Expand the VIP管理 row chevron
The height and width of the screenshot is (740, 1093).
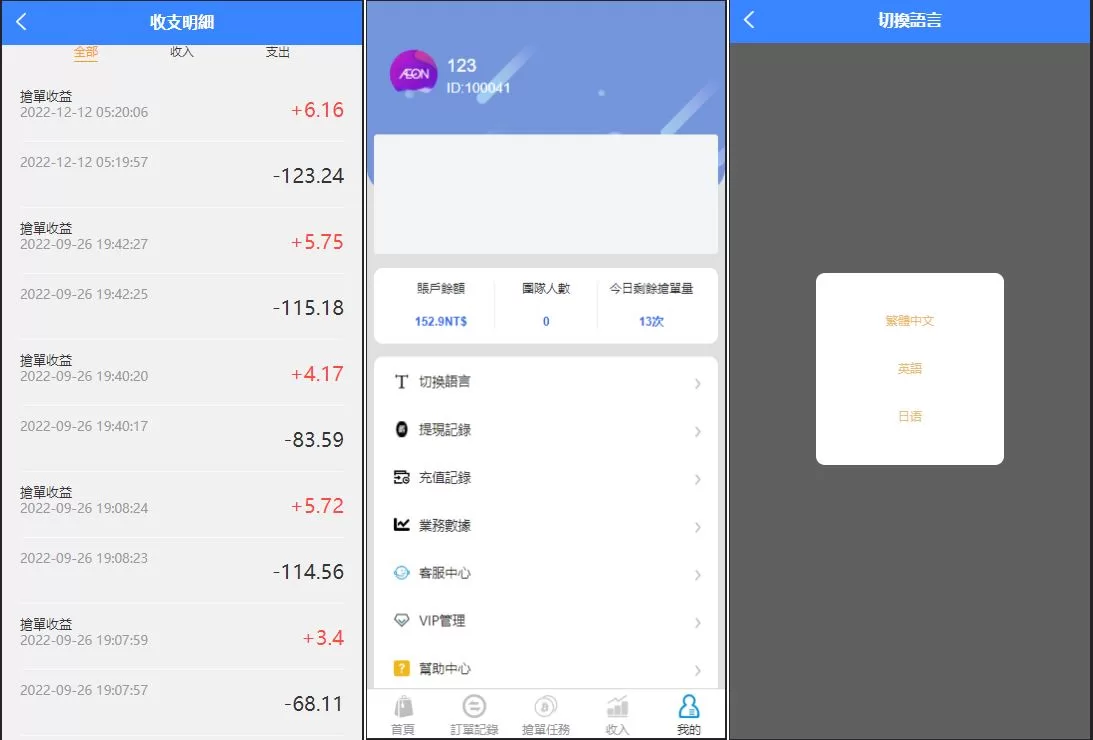(698, 622)
